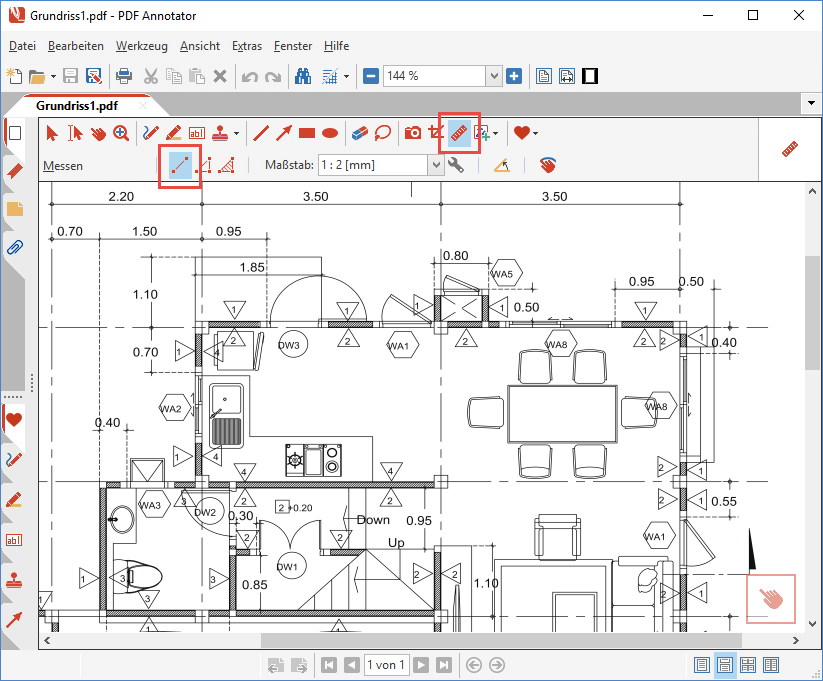Select the Ellipse shape tool

point(330,133)
